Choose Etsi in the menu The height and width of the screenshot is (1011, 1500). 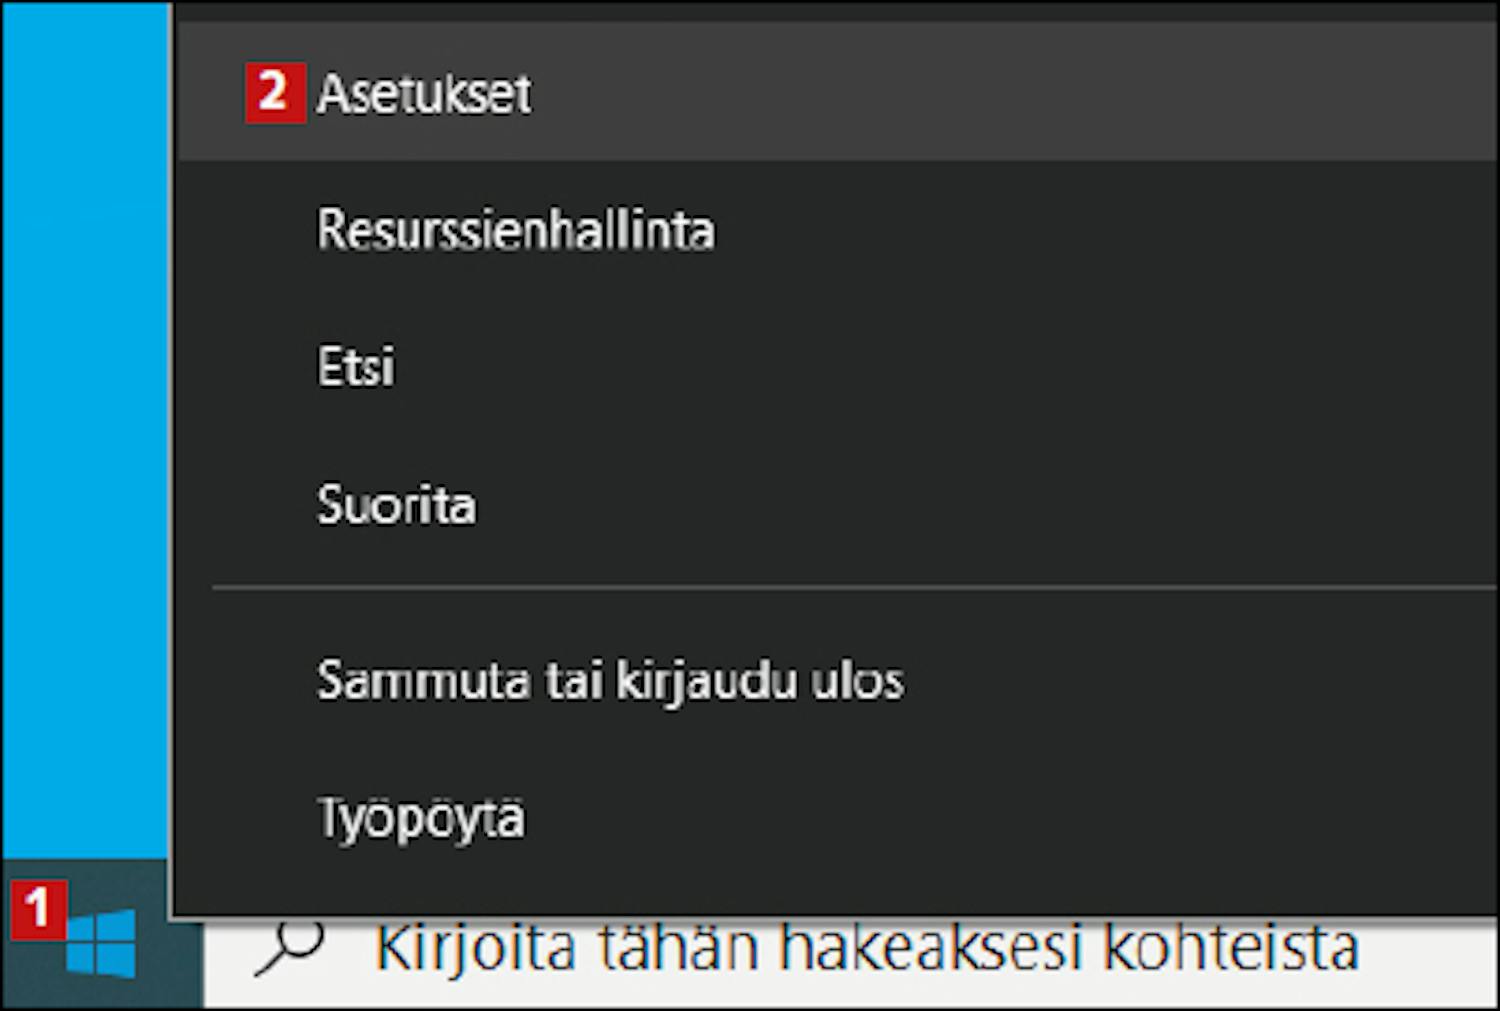(x=838, y=366)
